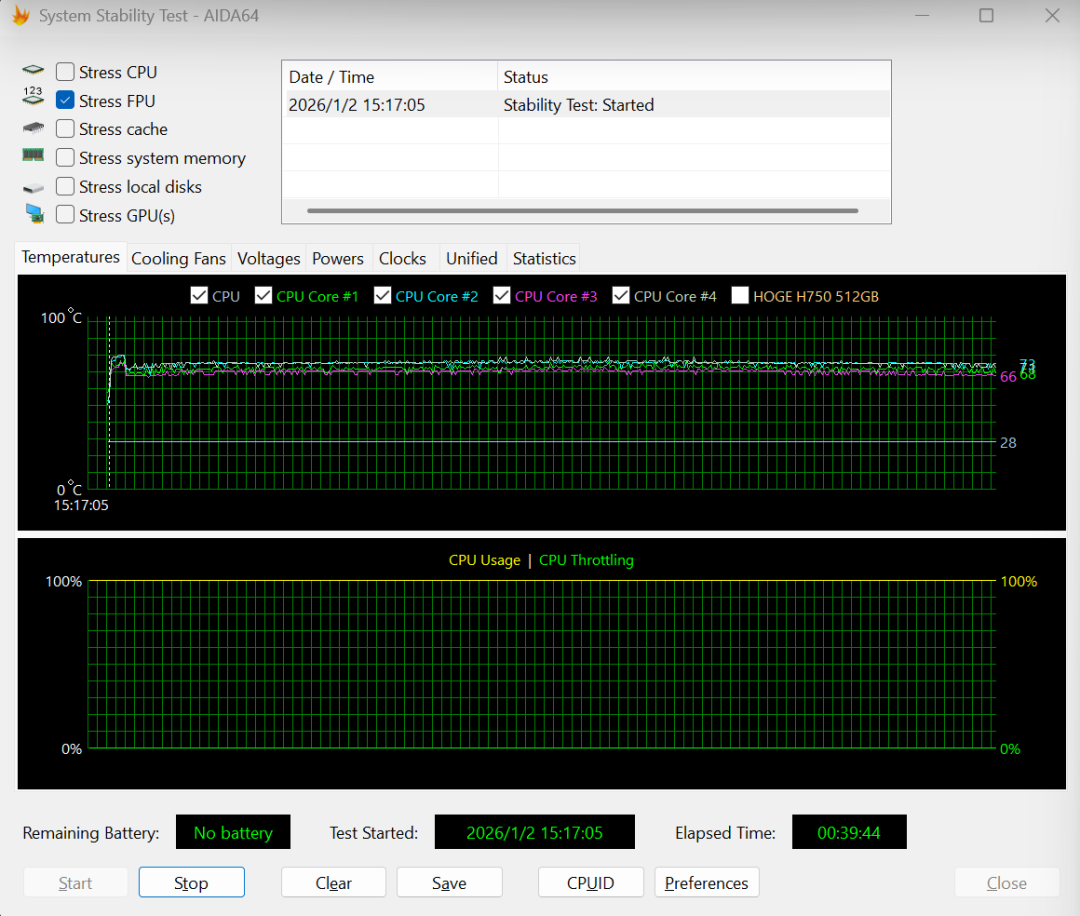Uncheck the Stress FPU option
The image size is (1080, 916).
pos(65,101)
